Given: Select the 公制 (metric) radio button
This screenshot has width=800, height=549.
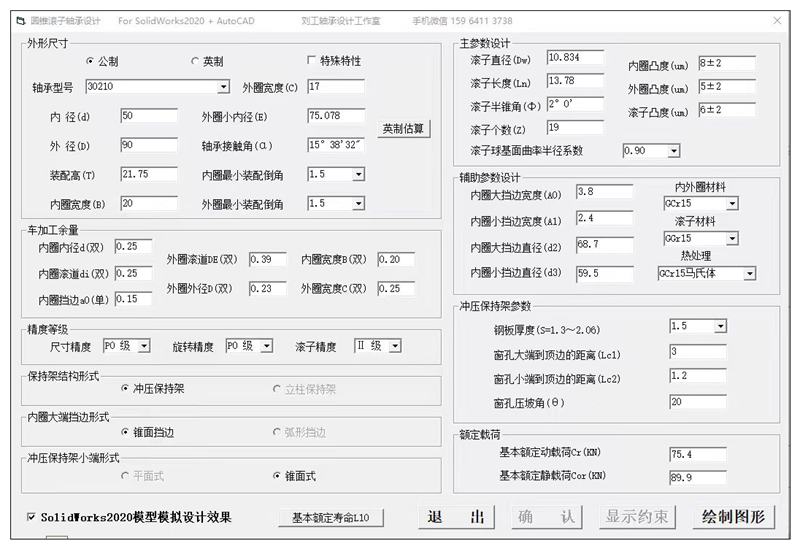Looking at the screenshot, I should point(90,62).
